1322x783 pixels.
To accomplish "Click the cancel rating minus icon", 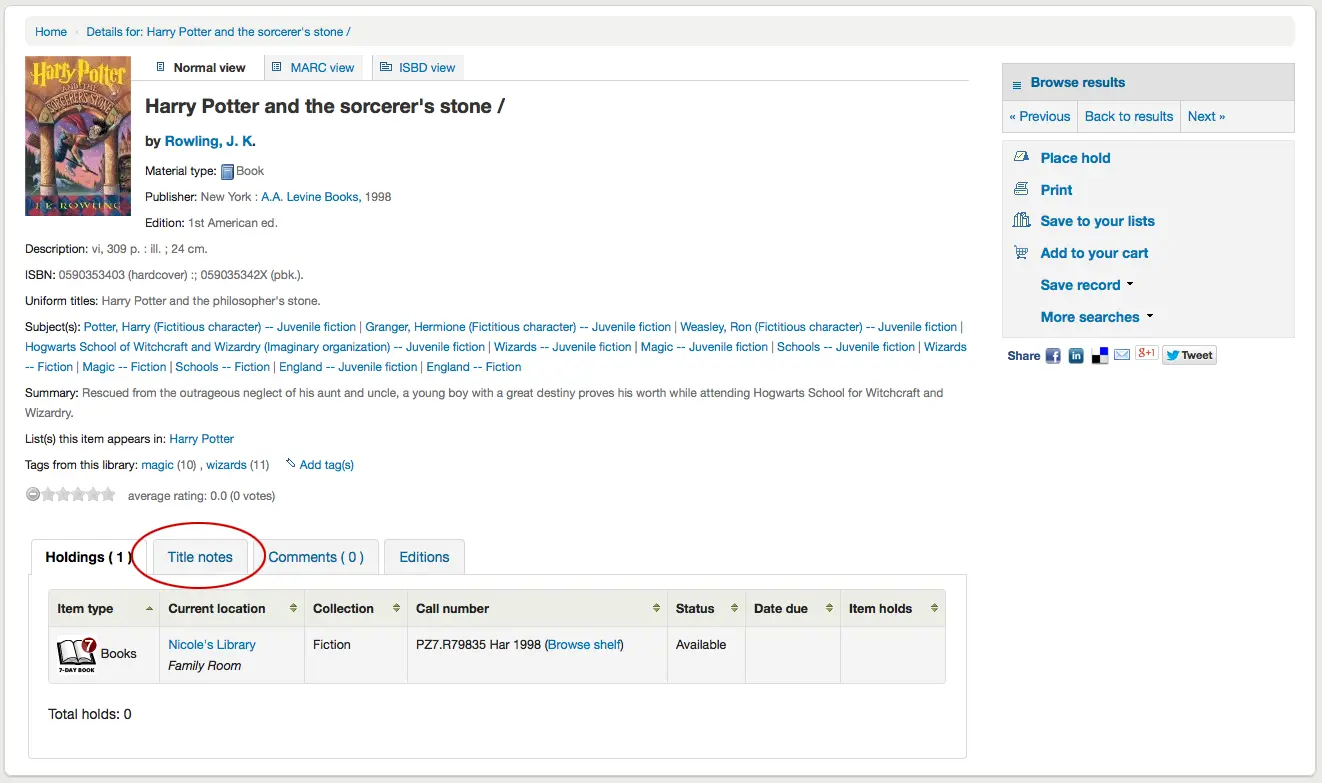I will click(33, 494).
